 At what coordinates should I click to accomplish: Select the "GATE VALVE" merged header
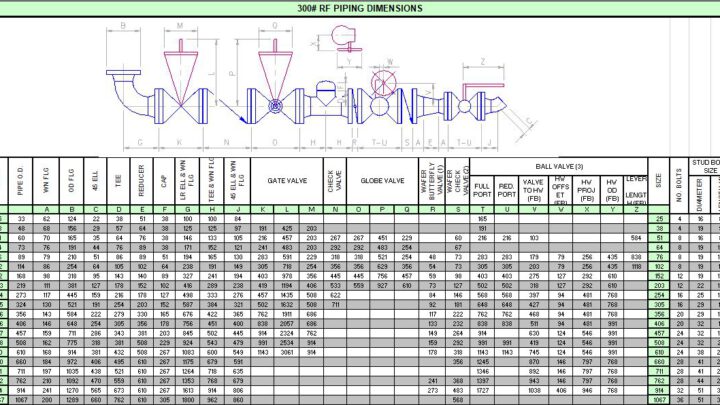(x=287, y=181)
